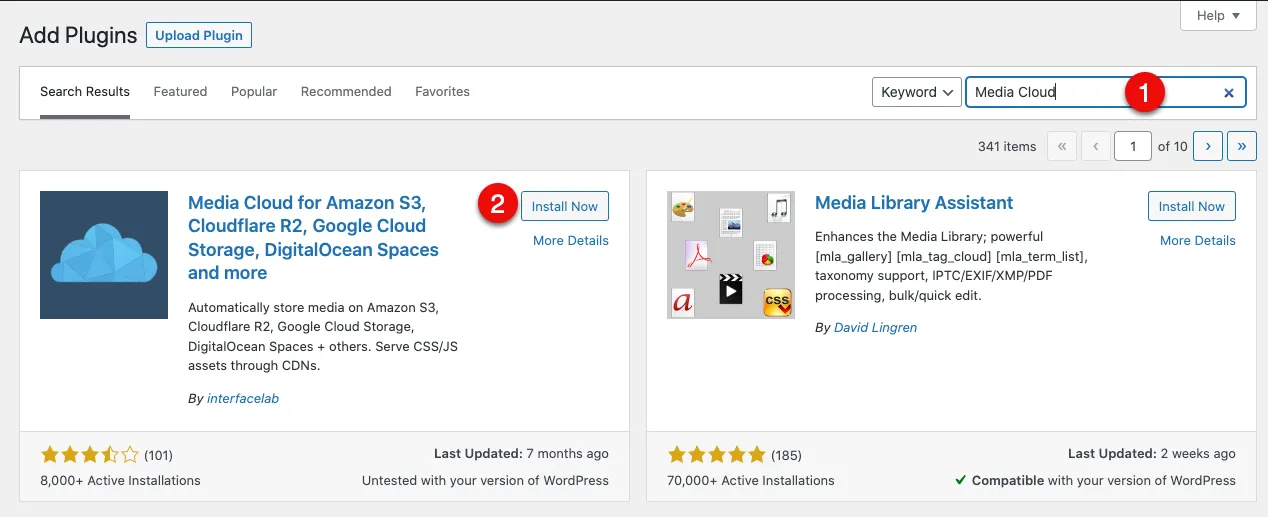The image size is (1268, 517).
Task: Click the current page number field
Action: pyautogui.click(x=1133, y=146)
